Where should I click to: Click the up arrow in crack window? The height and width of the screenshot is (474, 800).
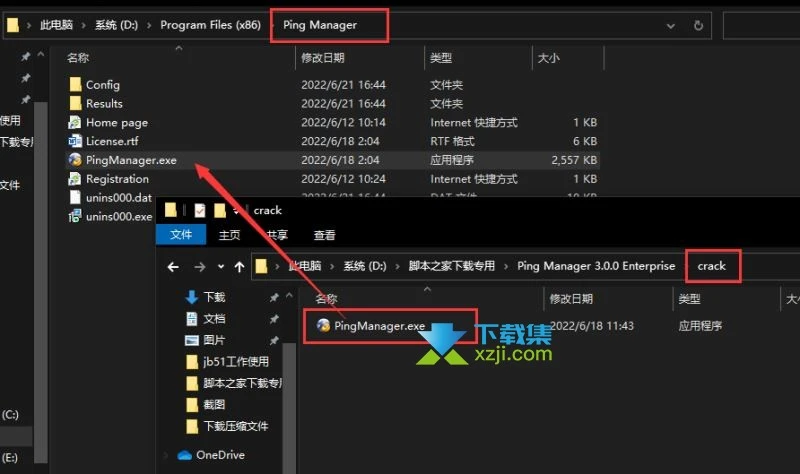point(239,266)
